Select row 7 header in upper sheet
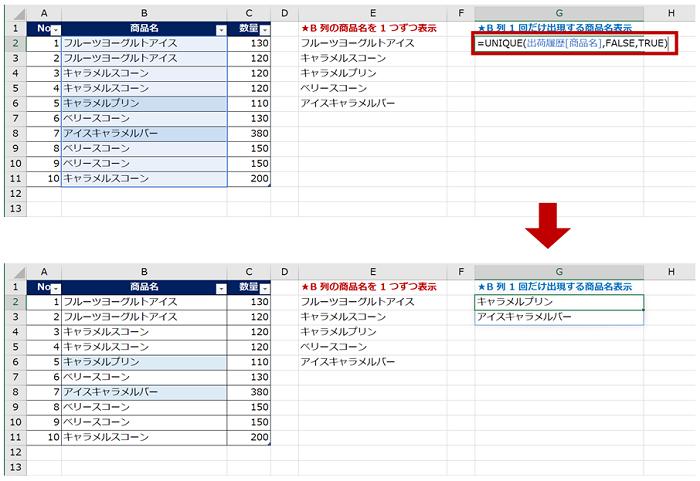The height and width of the screenshot is (481, 700). (x=15, y=133)
